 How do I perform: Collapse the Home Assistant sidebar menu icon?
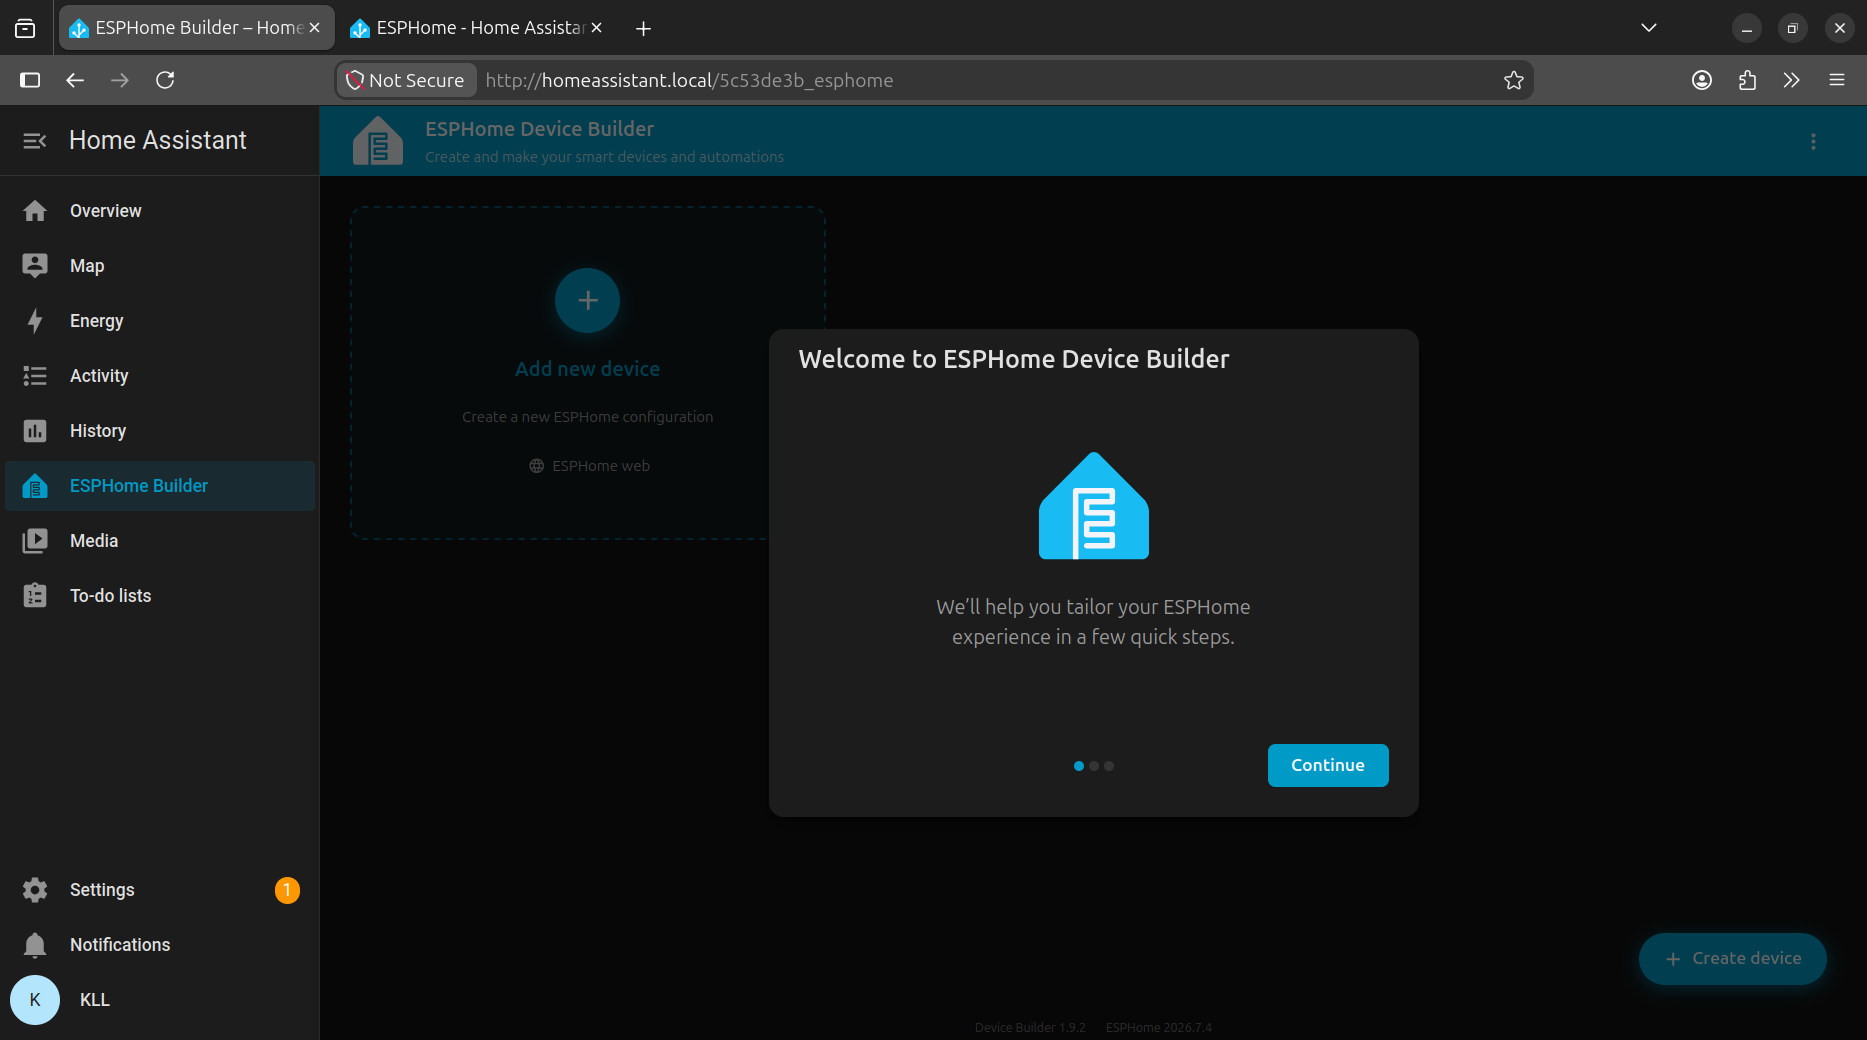(35, 141)
